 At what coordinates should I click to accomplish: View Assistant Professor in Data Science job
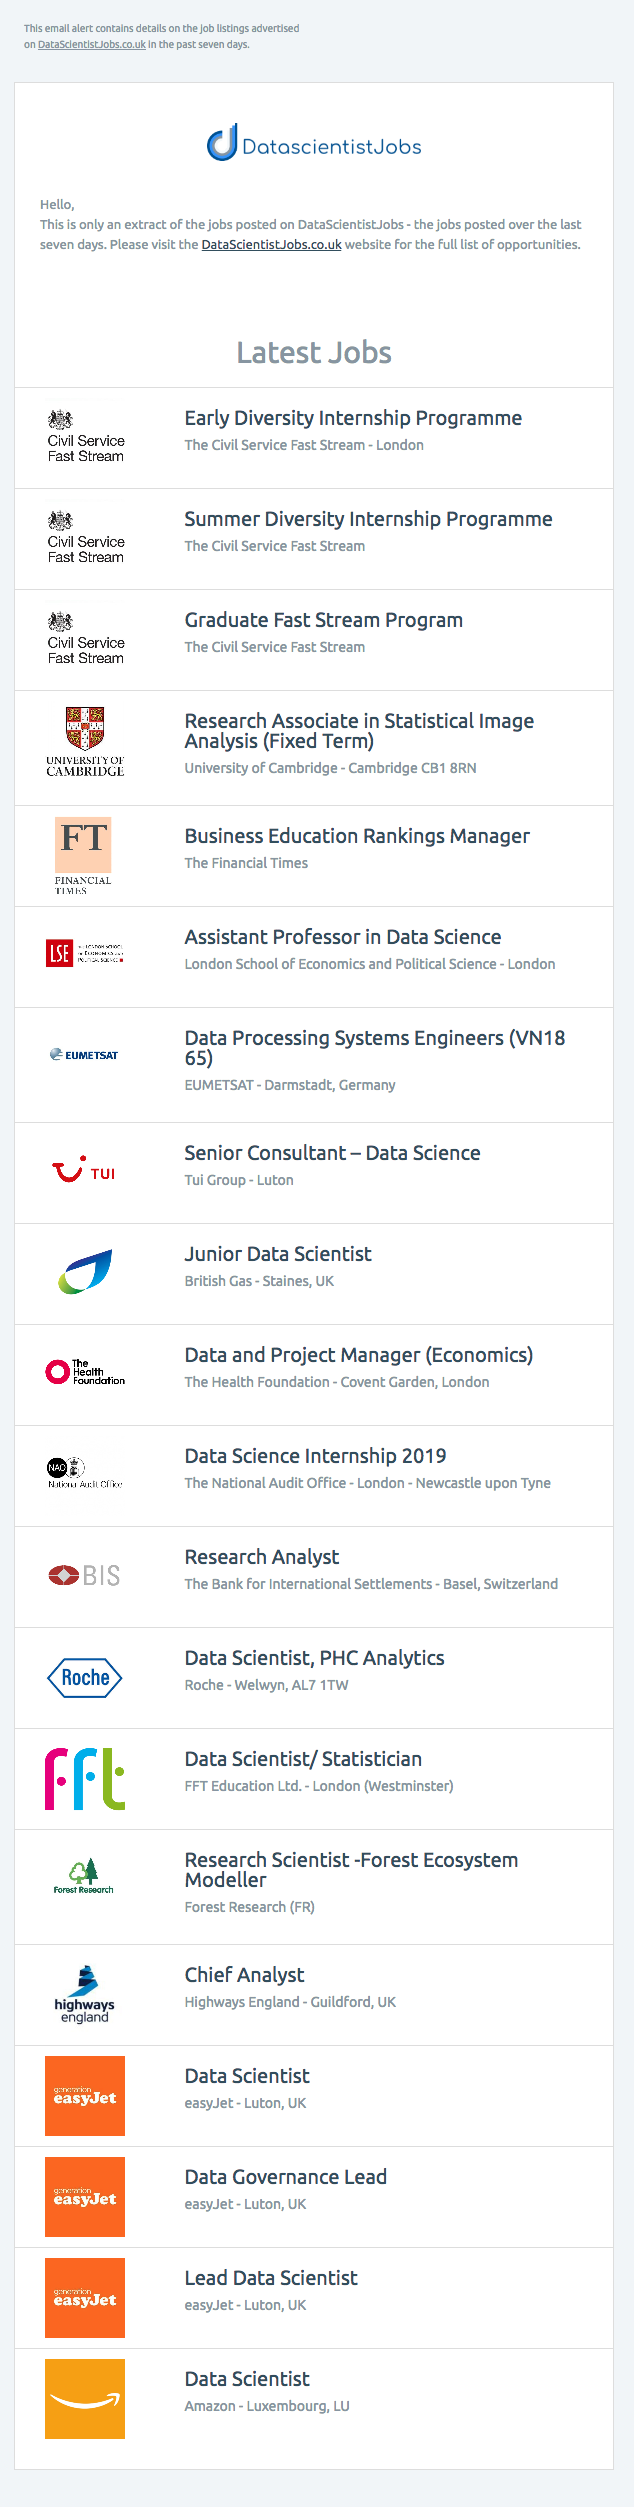click(343, 937)
